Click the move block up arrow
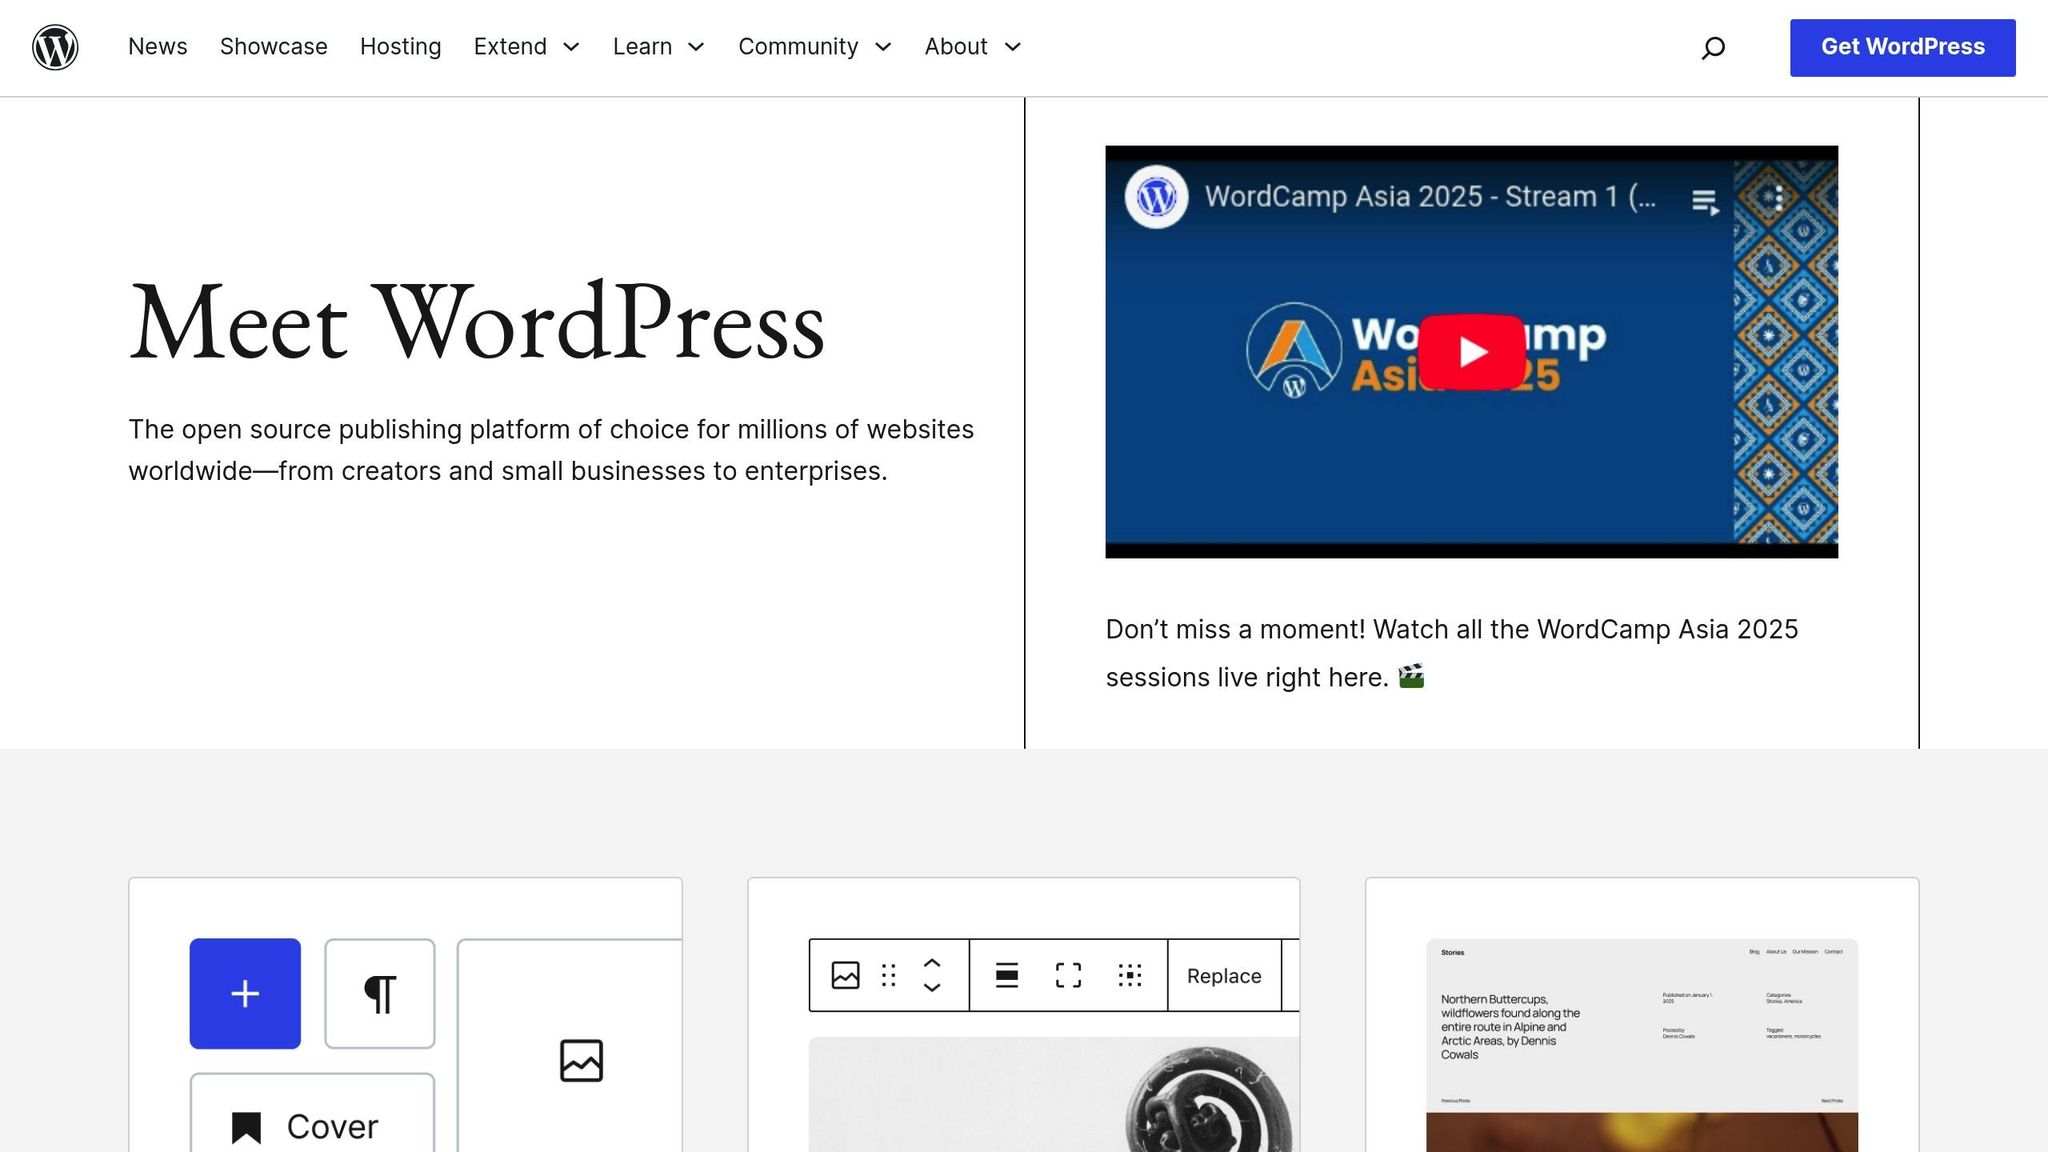 (x=931, y=963)
